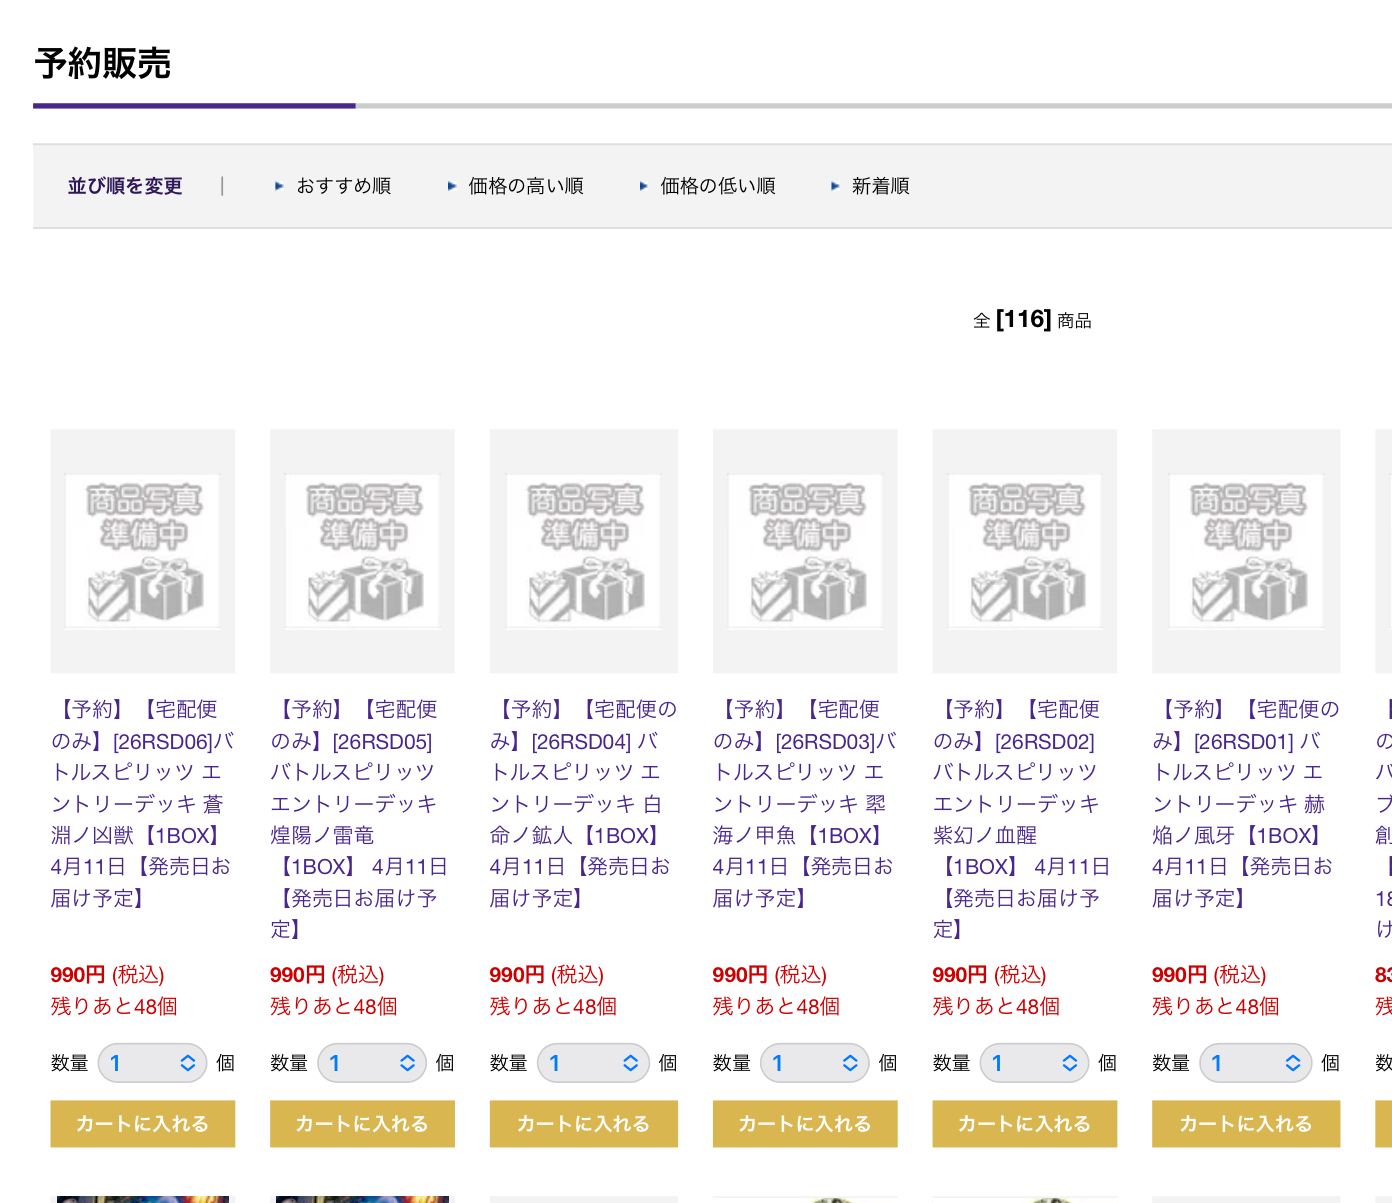
Task: Open quantity dropdown for 26RSD04 item
Action: point(593,1063)
